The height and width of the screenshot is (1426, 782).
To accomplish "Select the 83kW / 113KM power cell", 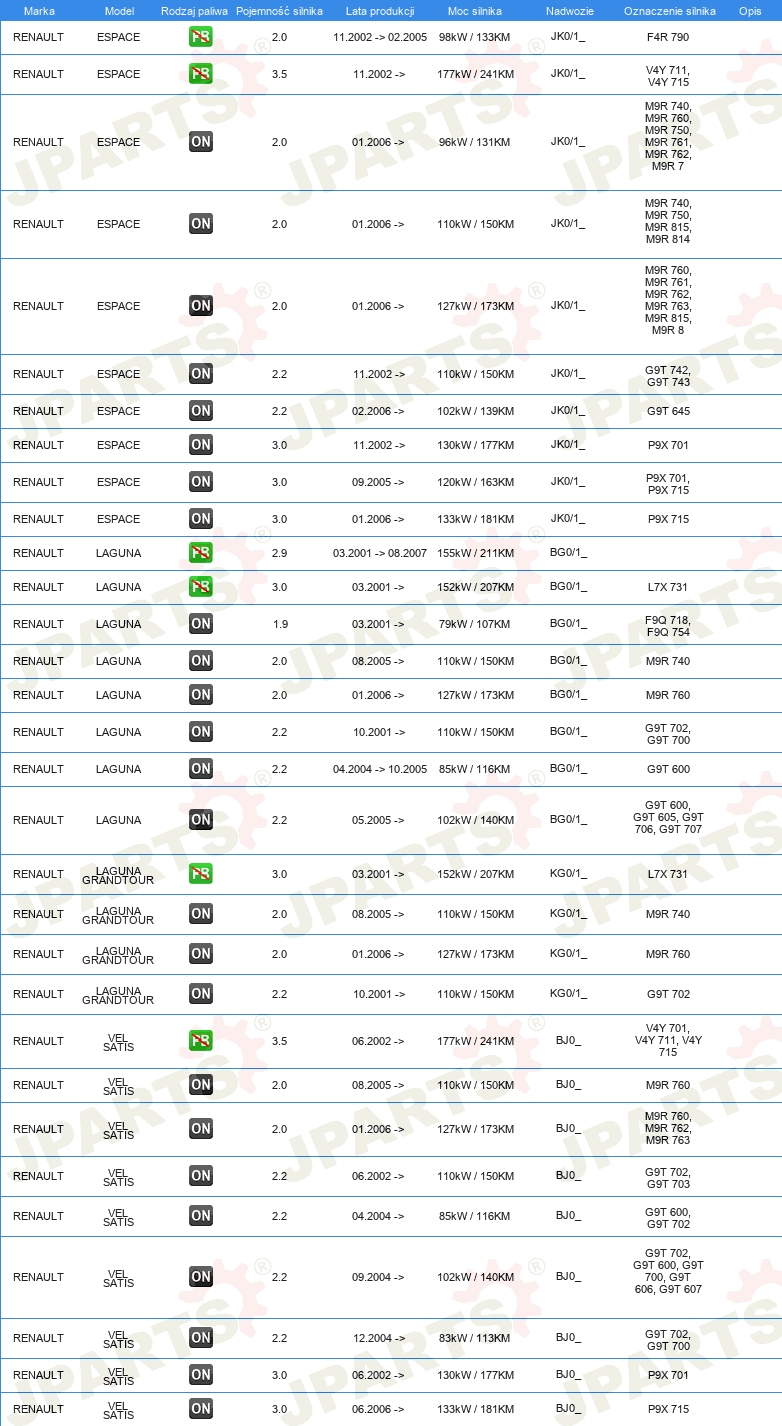I will pos(475,1338).
